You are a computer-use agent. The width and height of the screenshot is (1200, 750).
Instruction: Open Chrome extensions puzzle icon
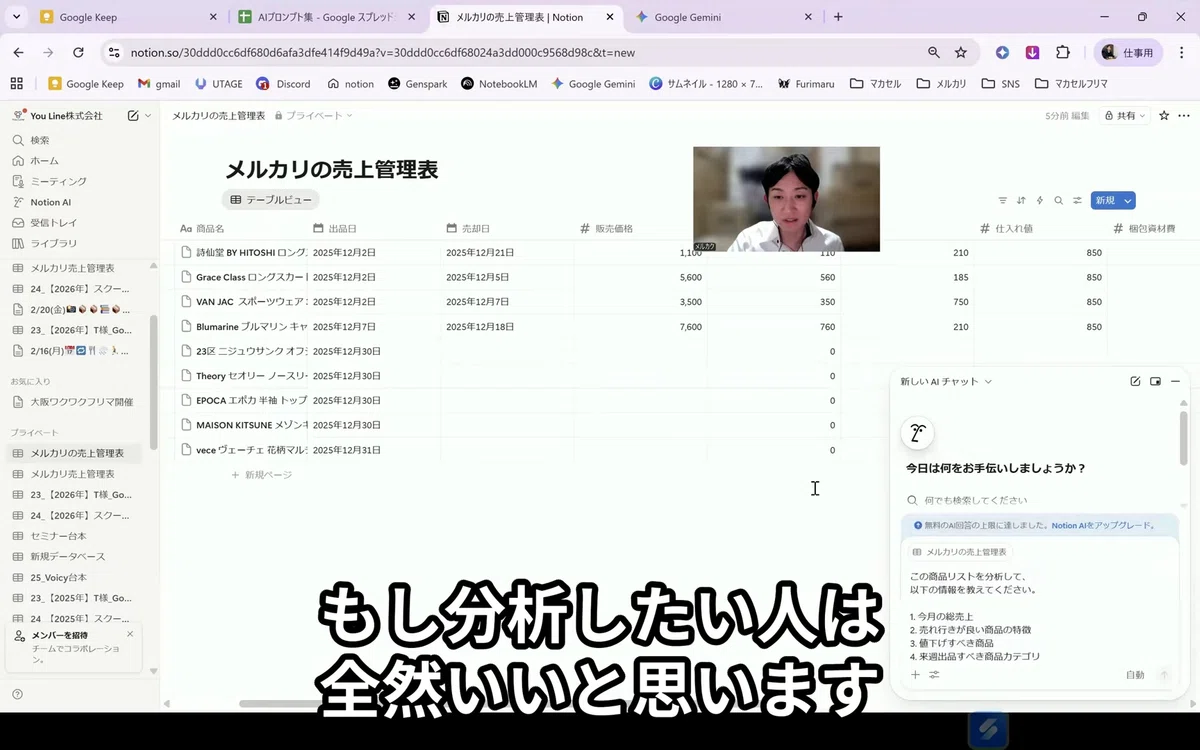1062,52
